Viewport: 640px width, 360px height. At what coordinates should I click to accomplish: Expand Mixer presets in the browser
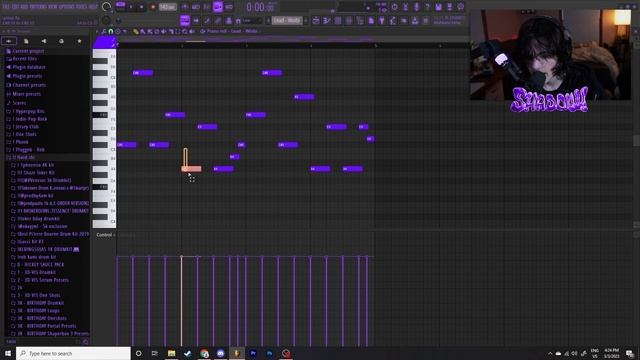tap(26, 94)
